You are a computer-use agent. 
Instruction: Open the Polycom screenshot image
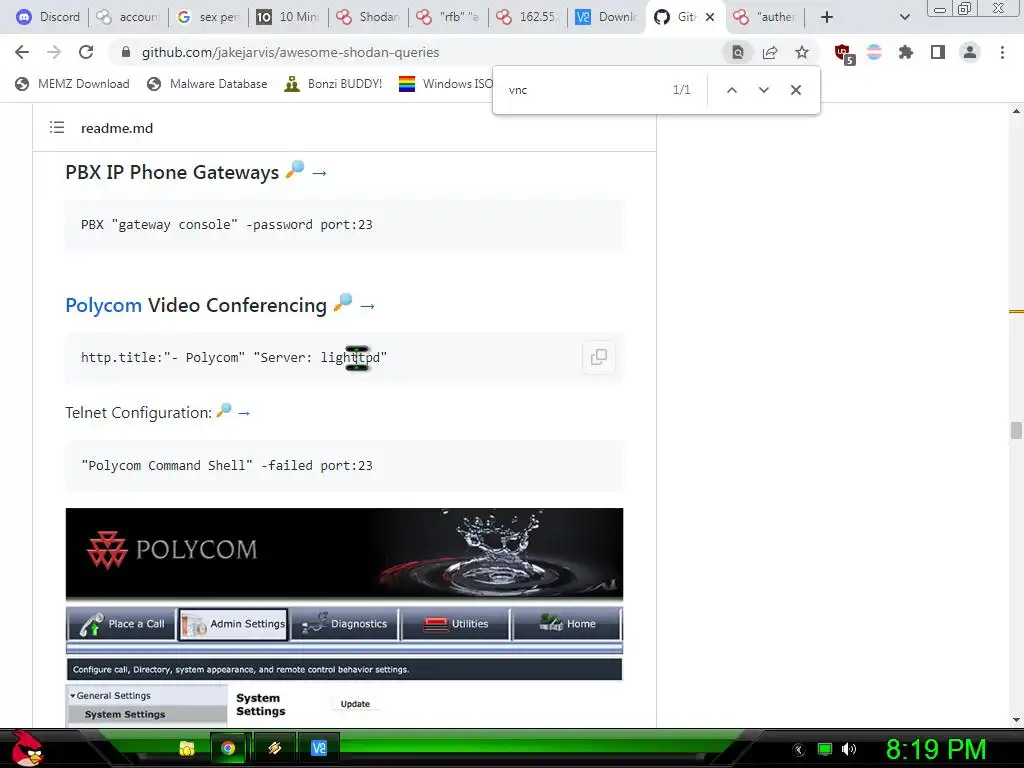(344, 616)
